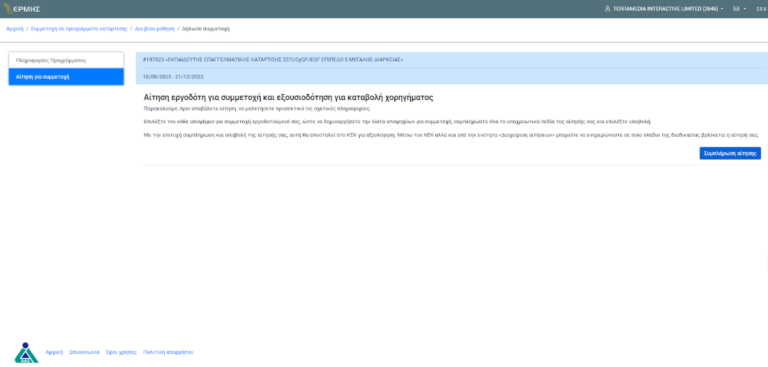This screenshot has width=768, height=367.
Task: Click the Συμπλήρωση αίτησης button
Action: 730,153
